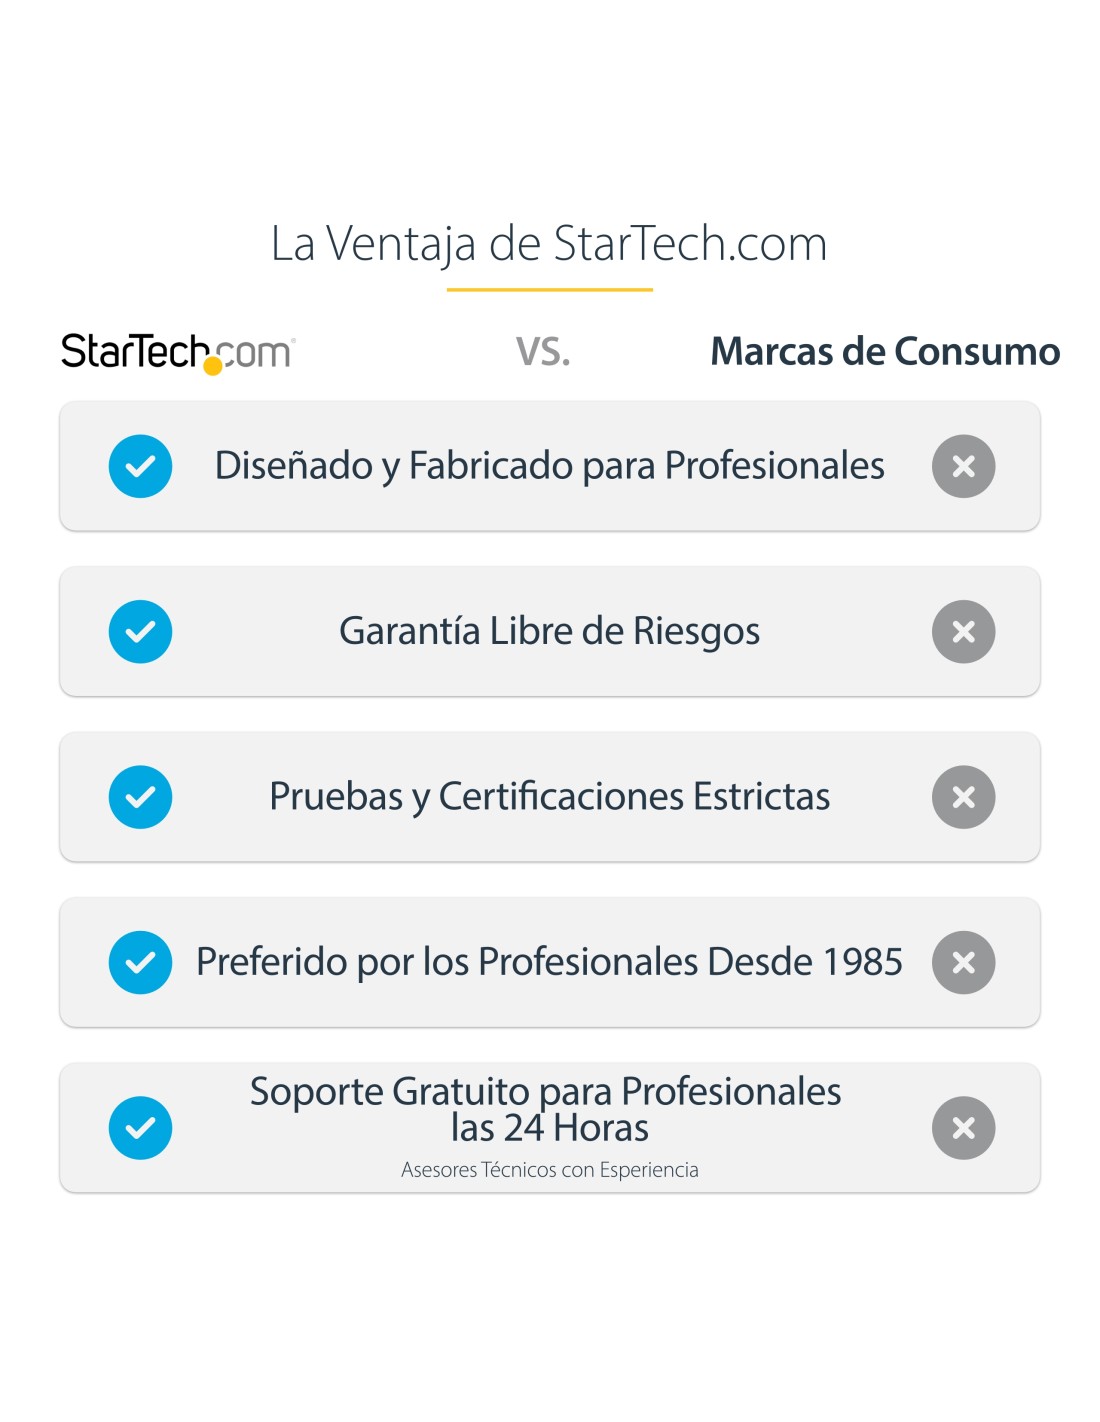
Task: Click the blue checkmark for Pruebas y Certificaciones
Action: [140, 797]
